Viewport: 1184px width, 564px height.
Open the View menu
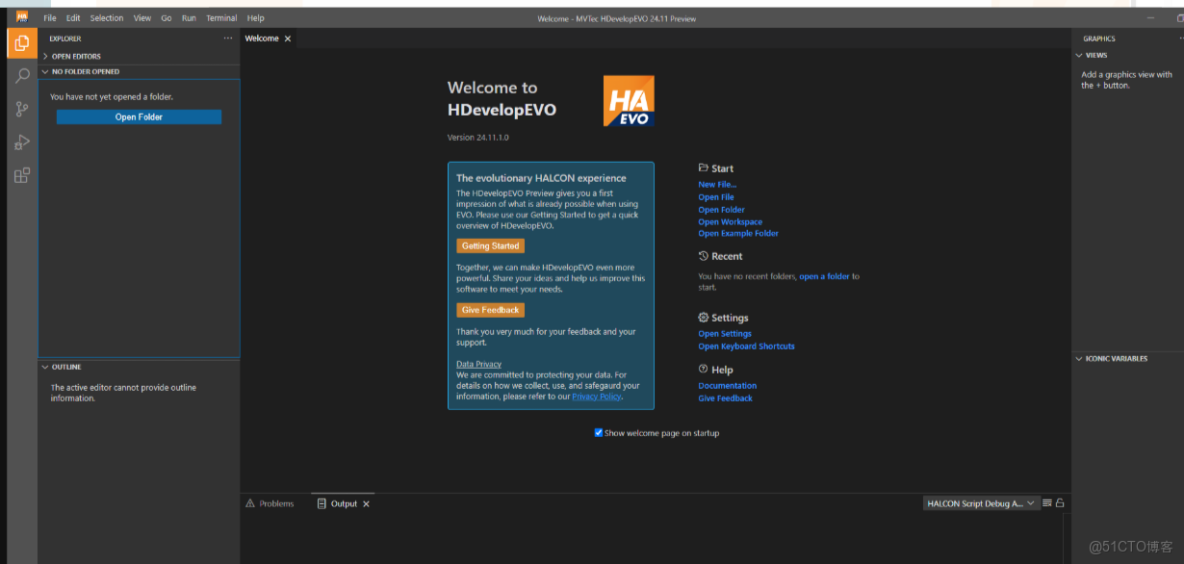[142, 18]
